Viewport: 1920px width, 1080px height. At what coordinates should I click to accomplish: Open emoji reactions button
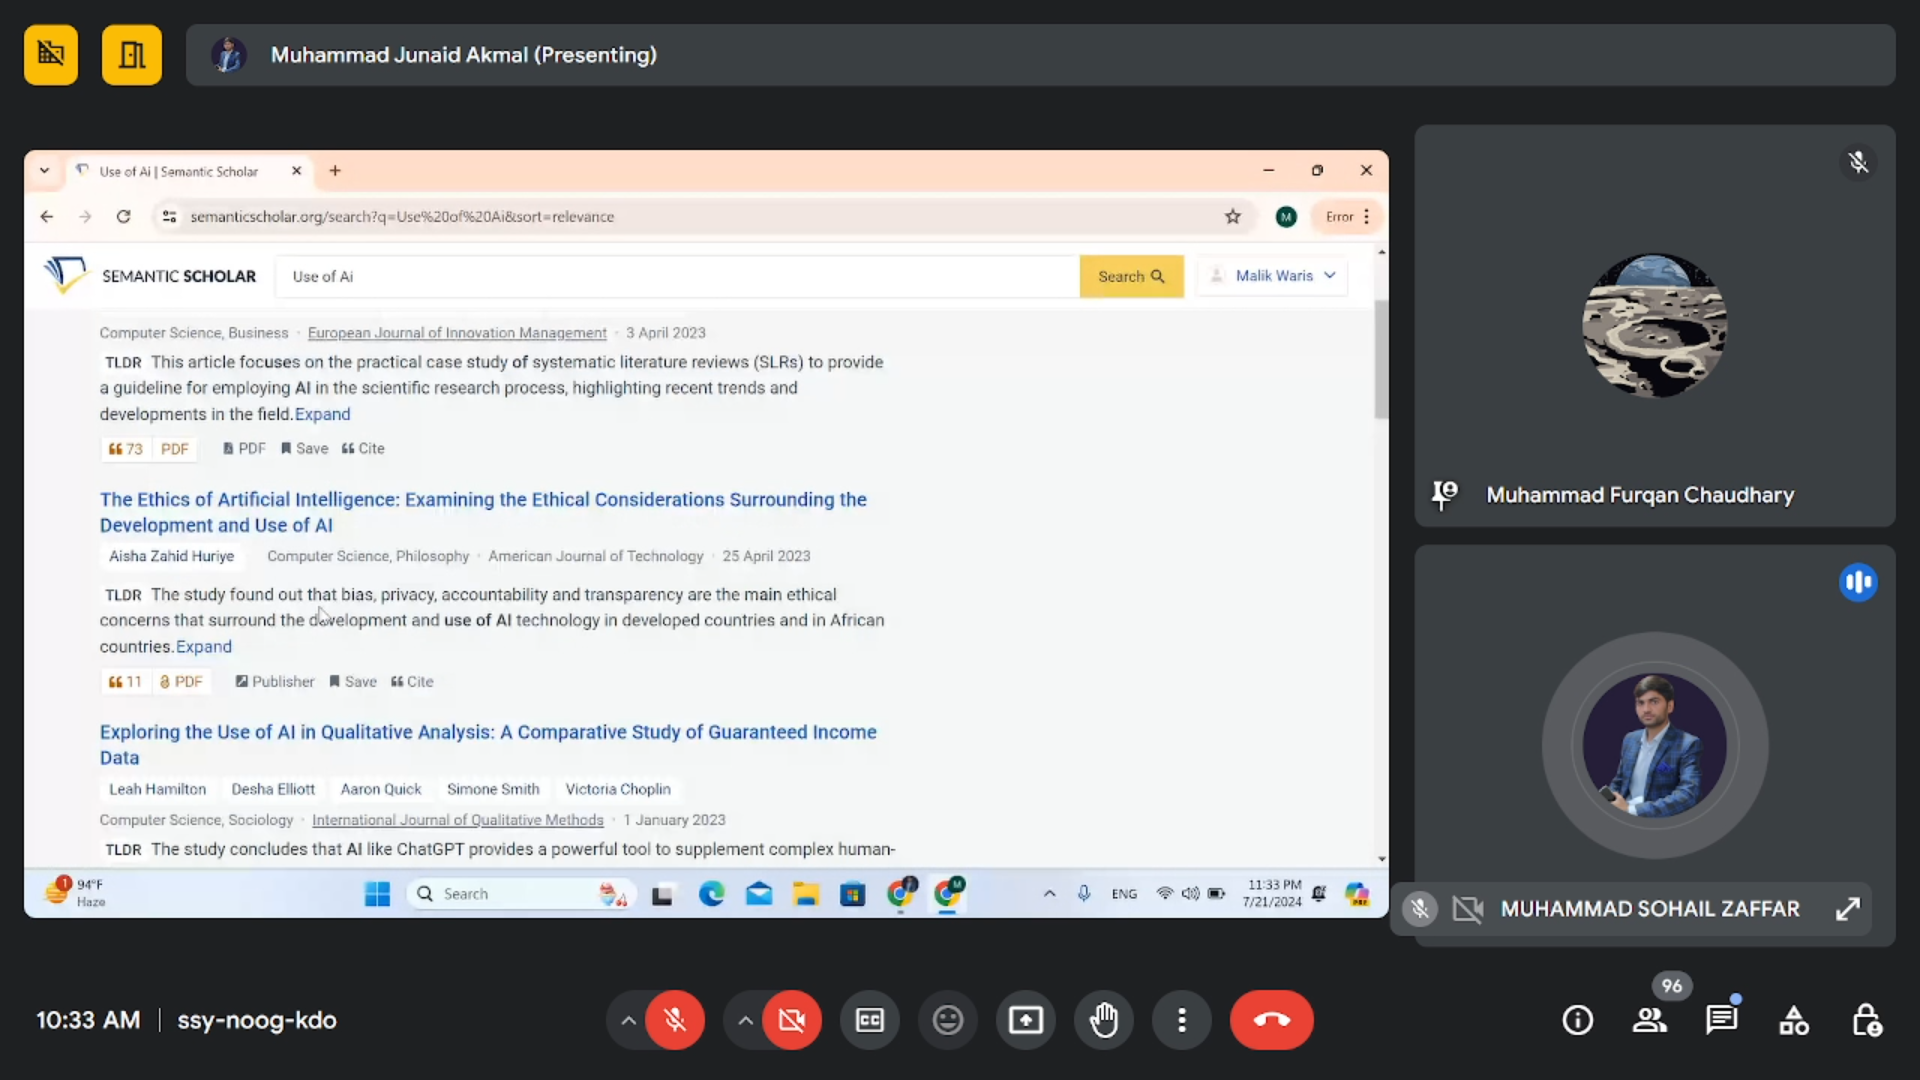tap(947, 1020)
